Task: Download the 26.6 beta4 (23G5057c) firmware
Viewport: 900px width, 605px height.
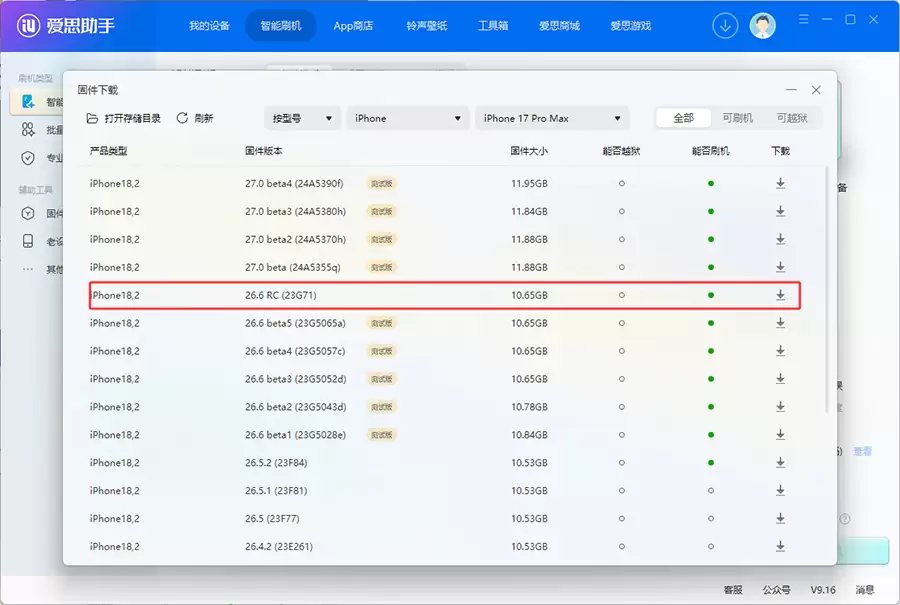Action: click(x=780, y=351)
